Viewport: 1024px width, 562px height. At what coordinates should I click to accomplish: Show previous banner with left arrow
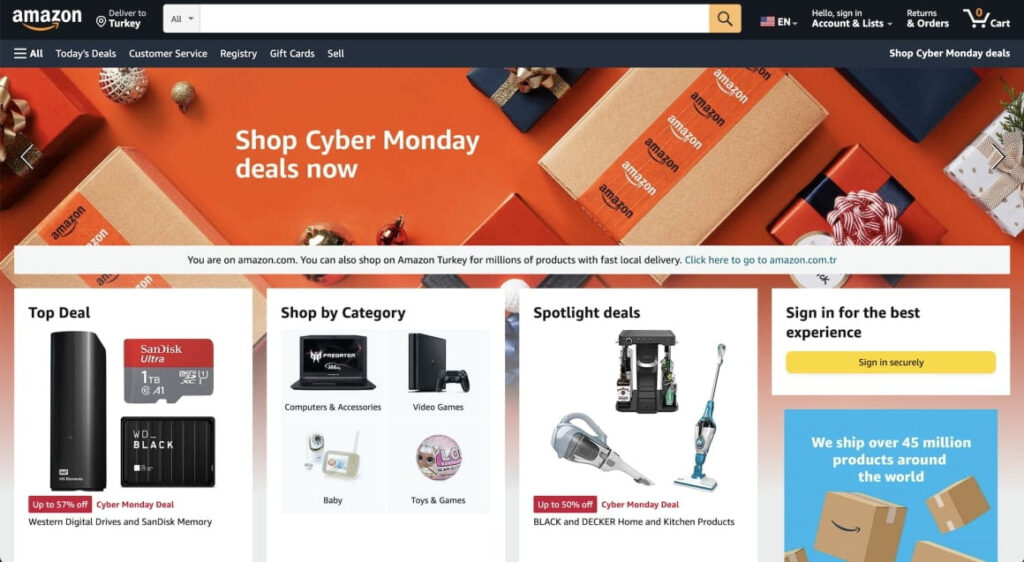pyautogui.click(x=27, y=157)
